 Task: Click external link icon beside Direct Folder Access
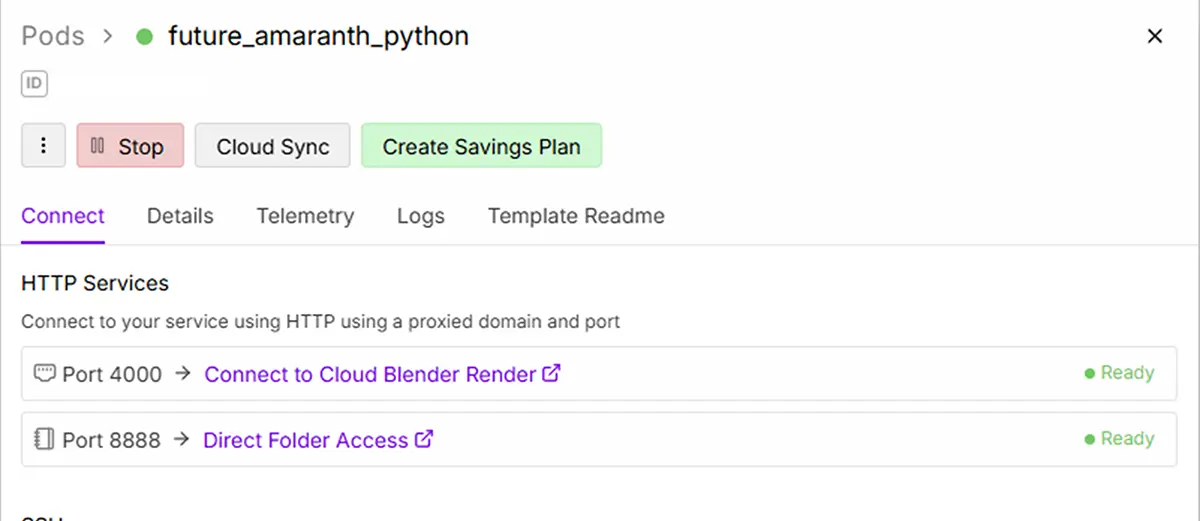(424, 439)
